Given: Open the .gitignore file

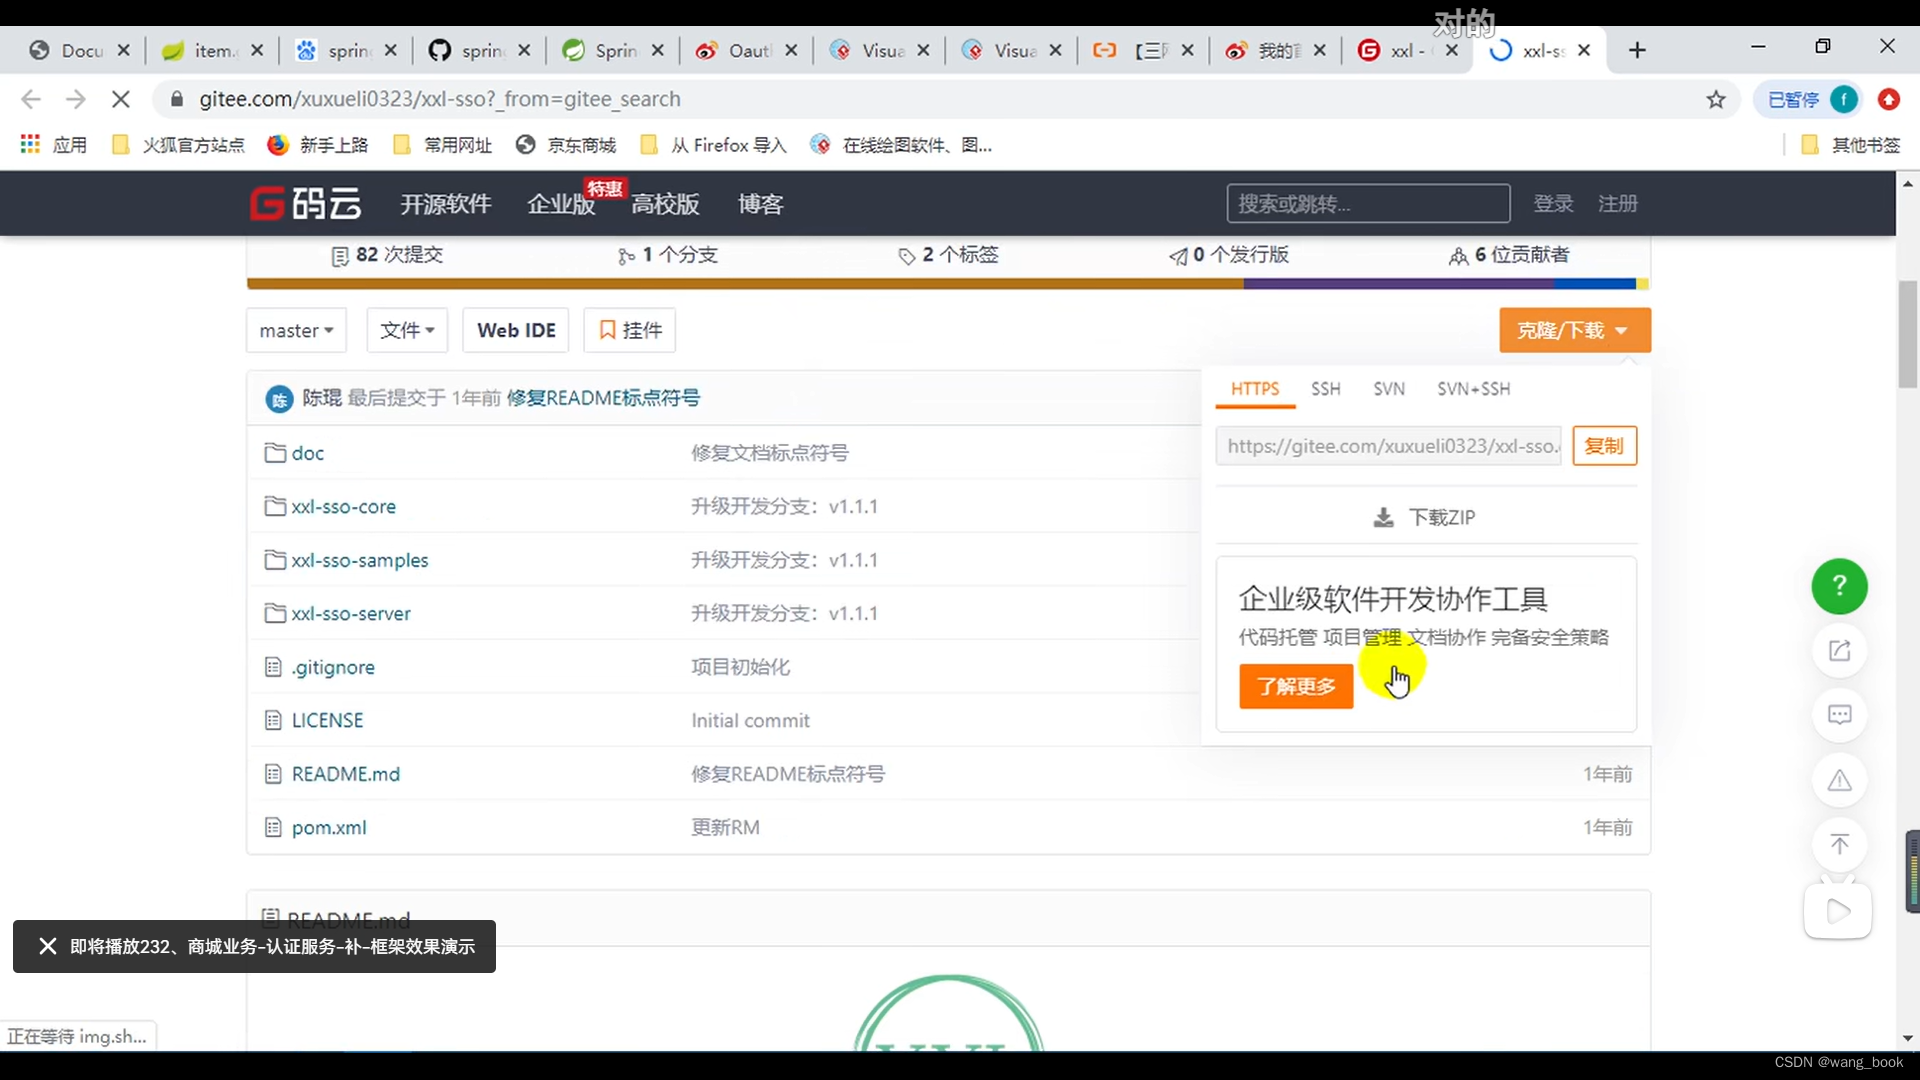Looking at the screenshot, I should 333,667.
